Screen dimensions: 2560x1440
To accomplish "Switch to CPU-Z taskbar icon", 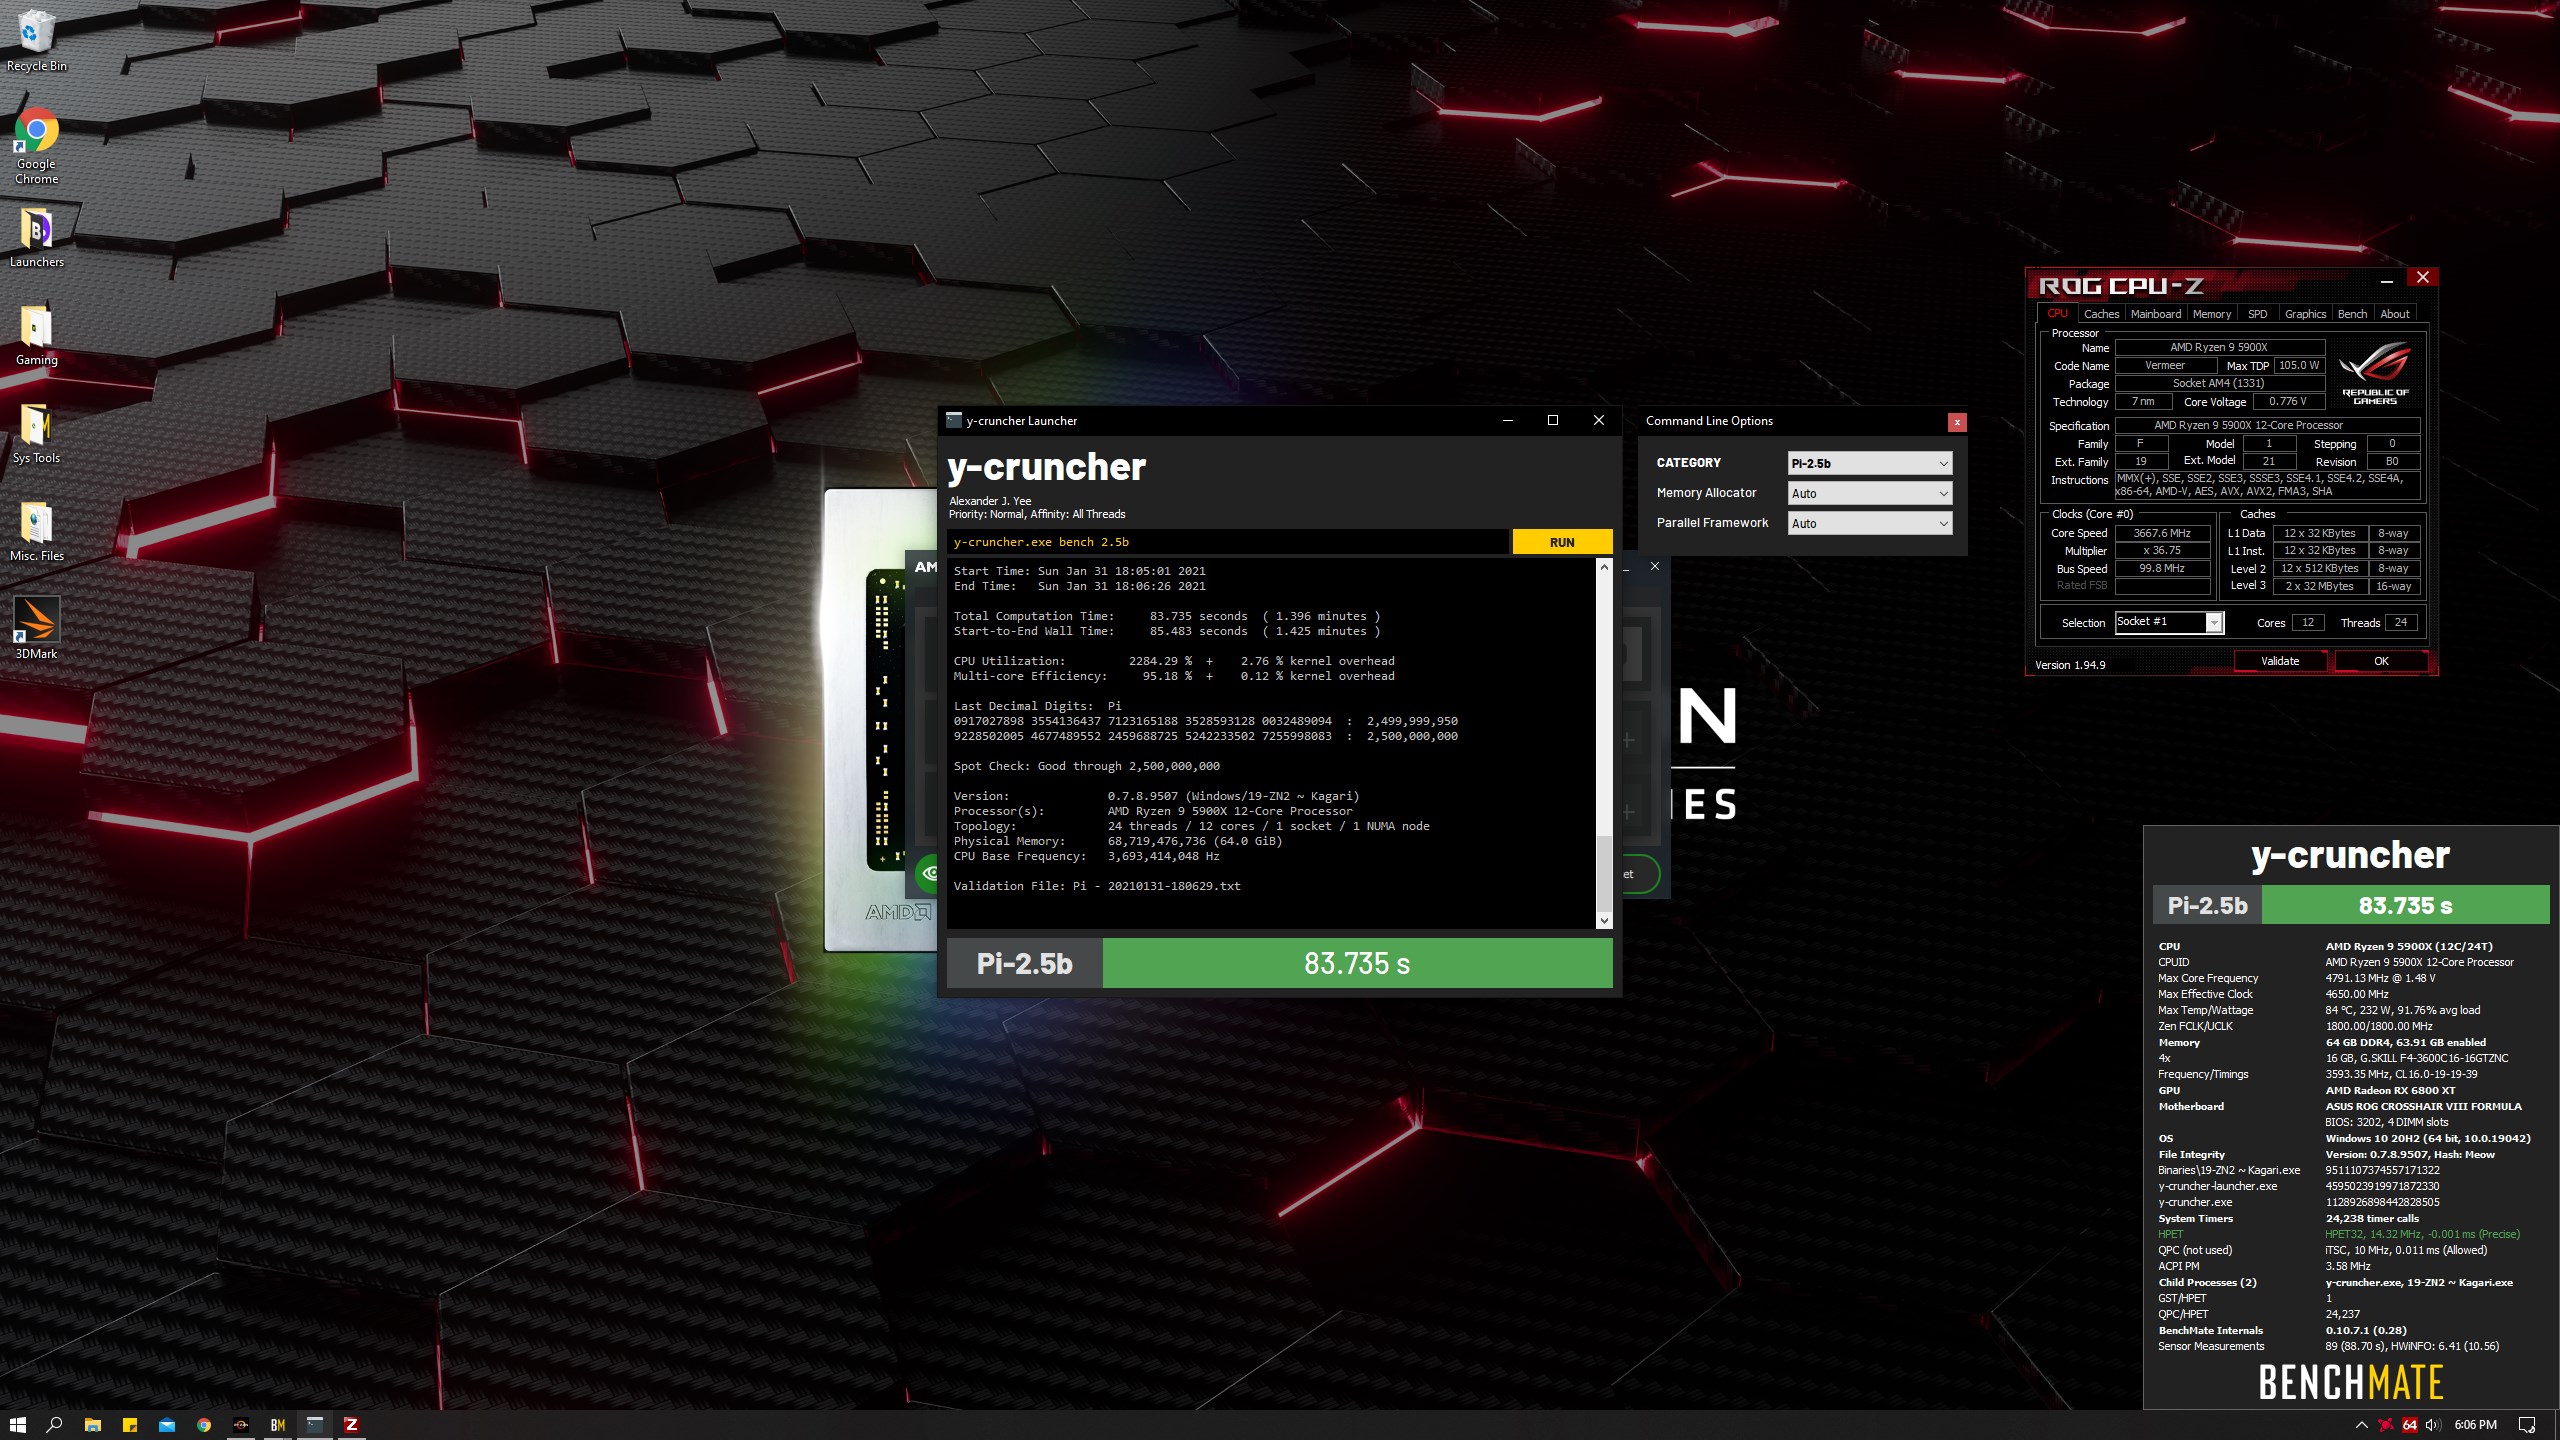I will (351, 1425).
